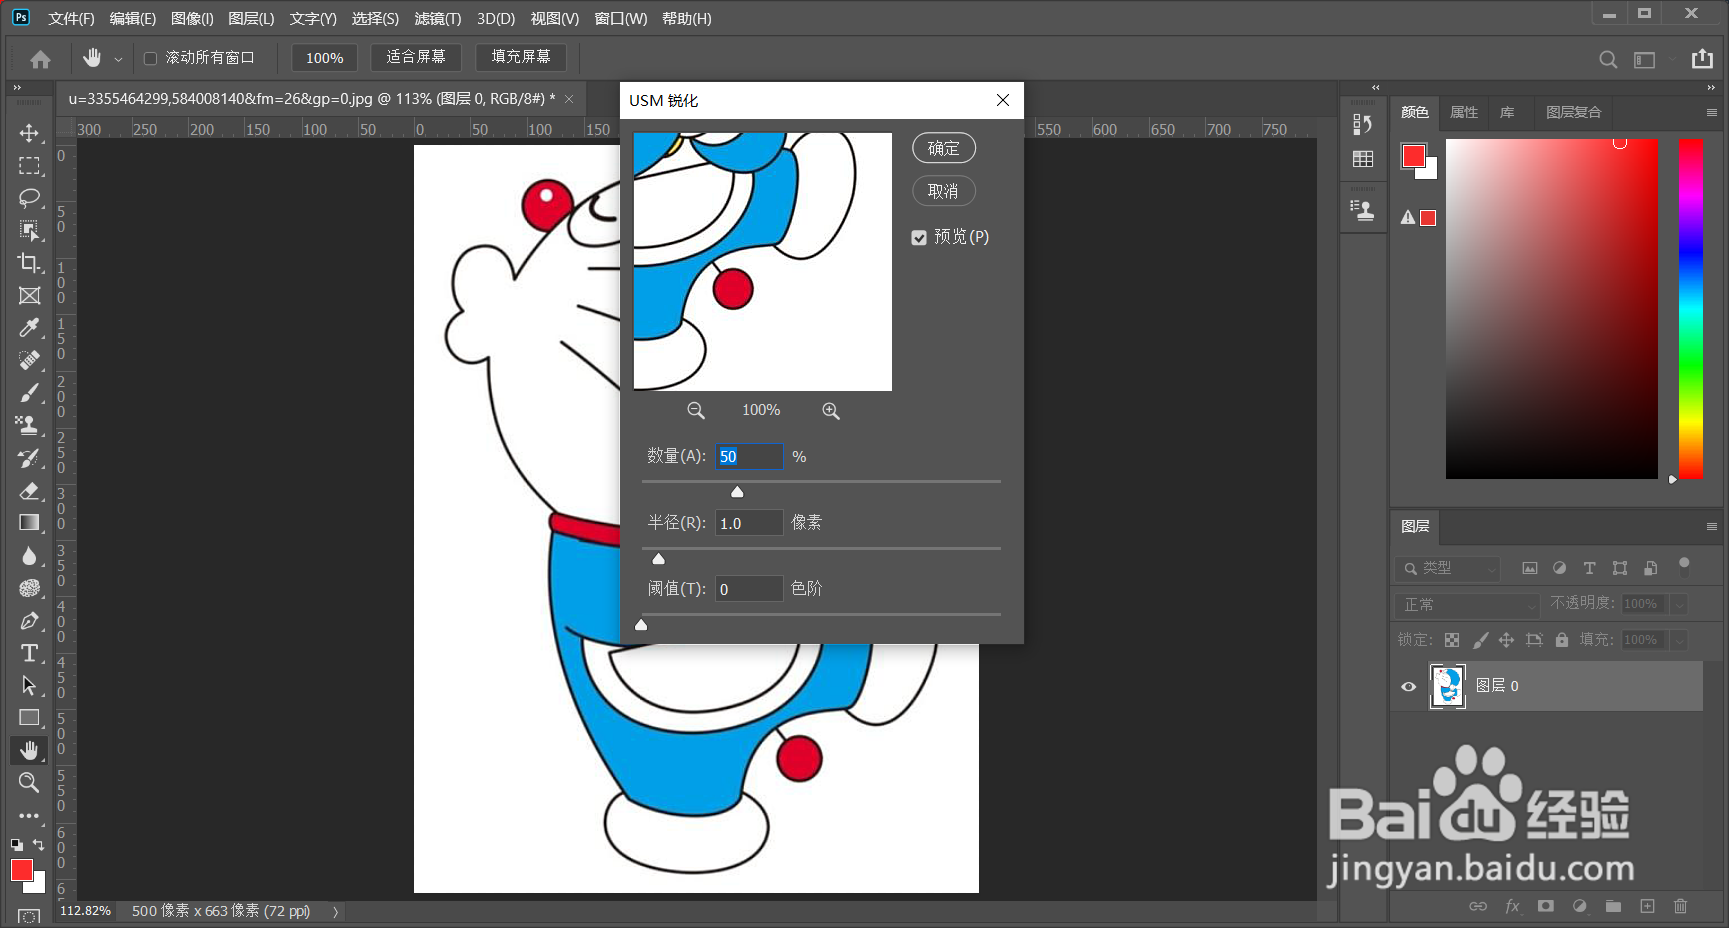The image size is (1729, 928).
Task: Select the Eyedropper tool
Action: pyautogui.click(x=29, y=328)
